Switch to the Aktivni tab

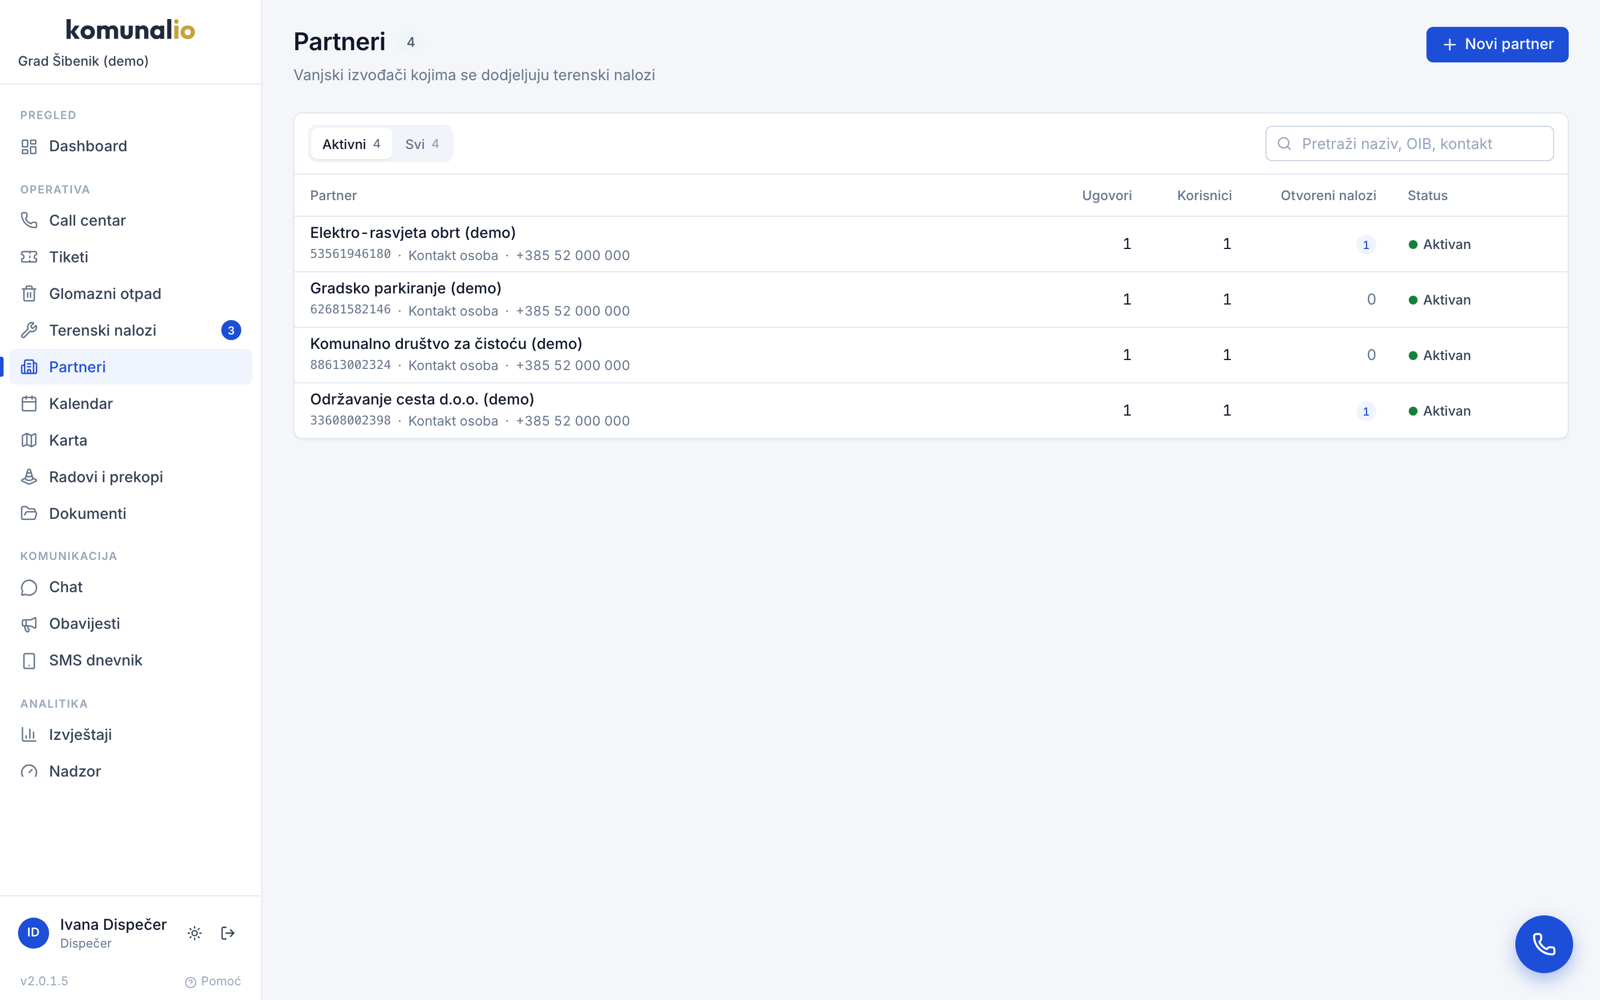click(351, 144)
